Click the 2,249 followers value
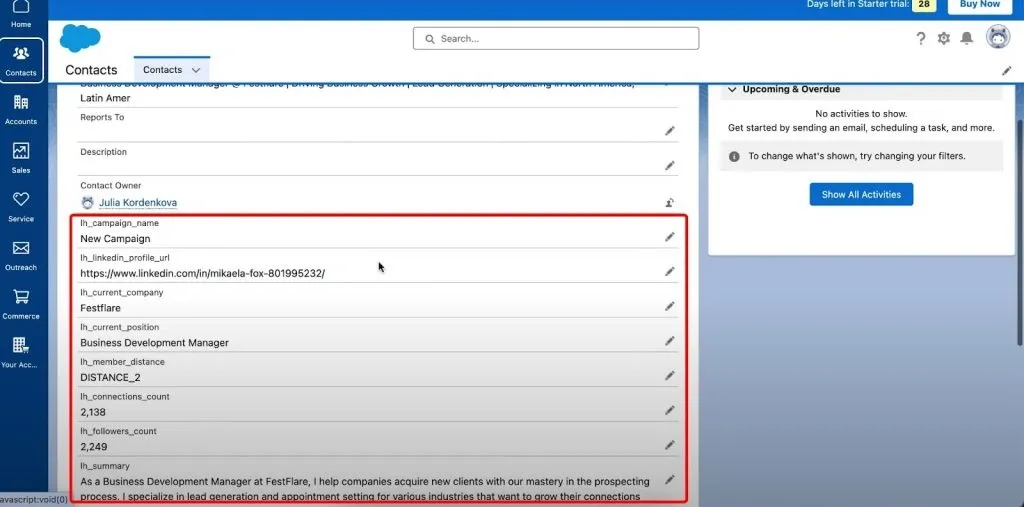This screenshot has height=507, width=1024. coord(93,447)
